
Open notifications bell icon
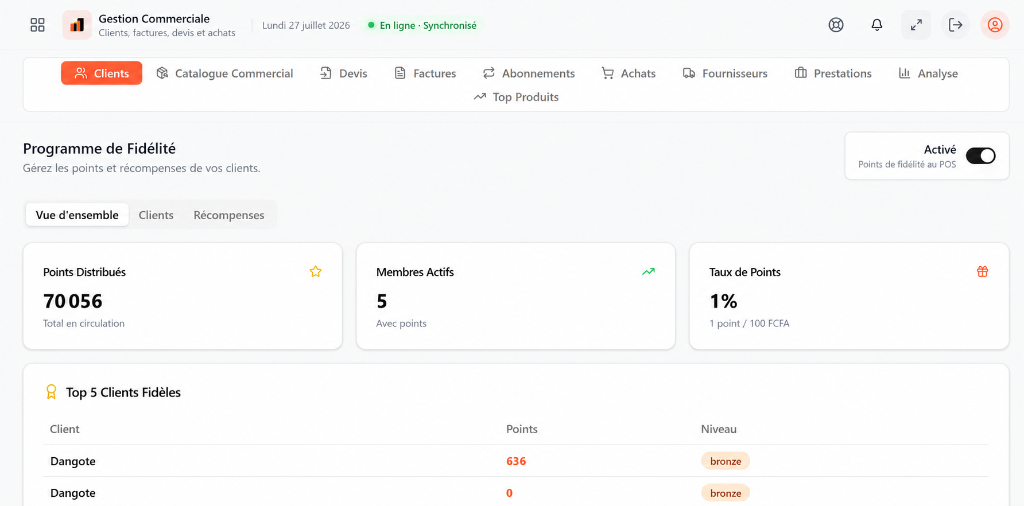click(877, 25)
